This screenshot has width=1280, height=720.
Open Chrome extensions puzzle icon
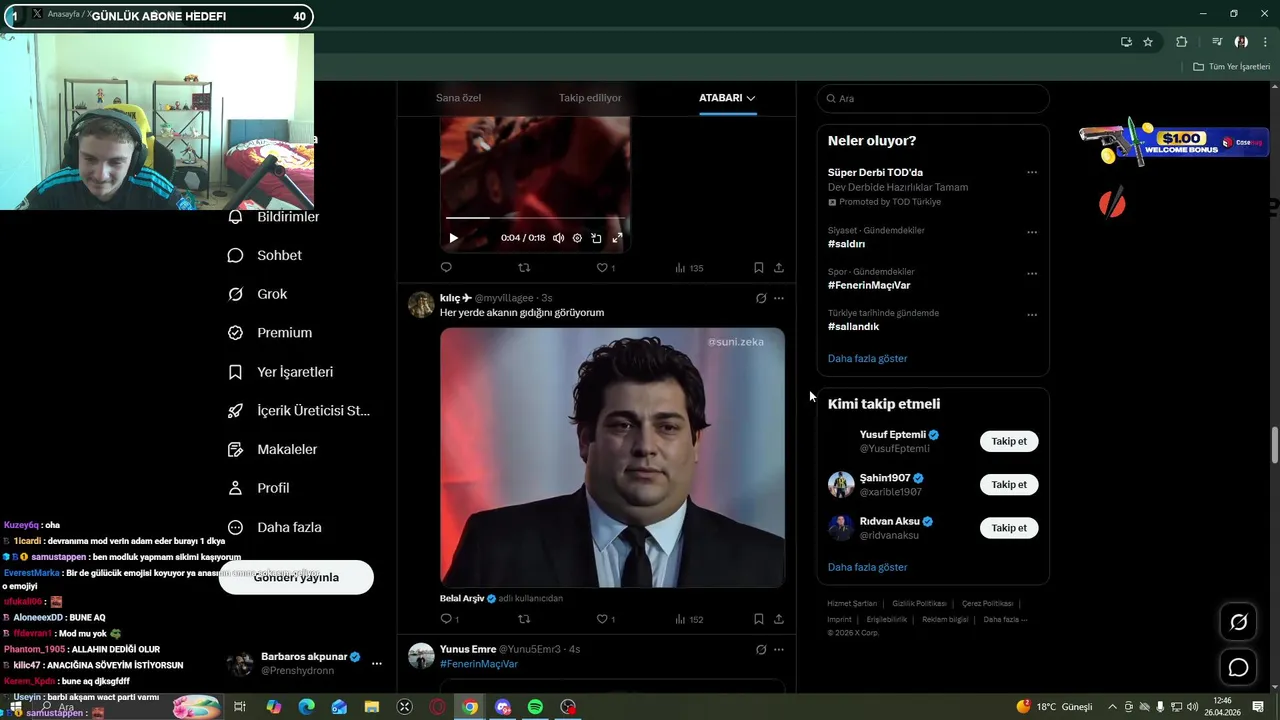(x=1181, y=42)
